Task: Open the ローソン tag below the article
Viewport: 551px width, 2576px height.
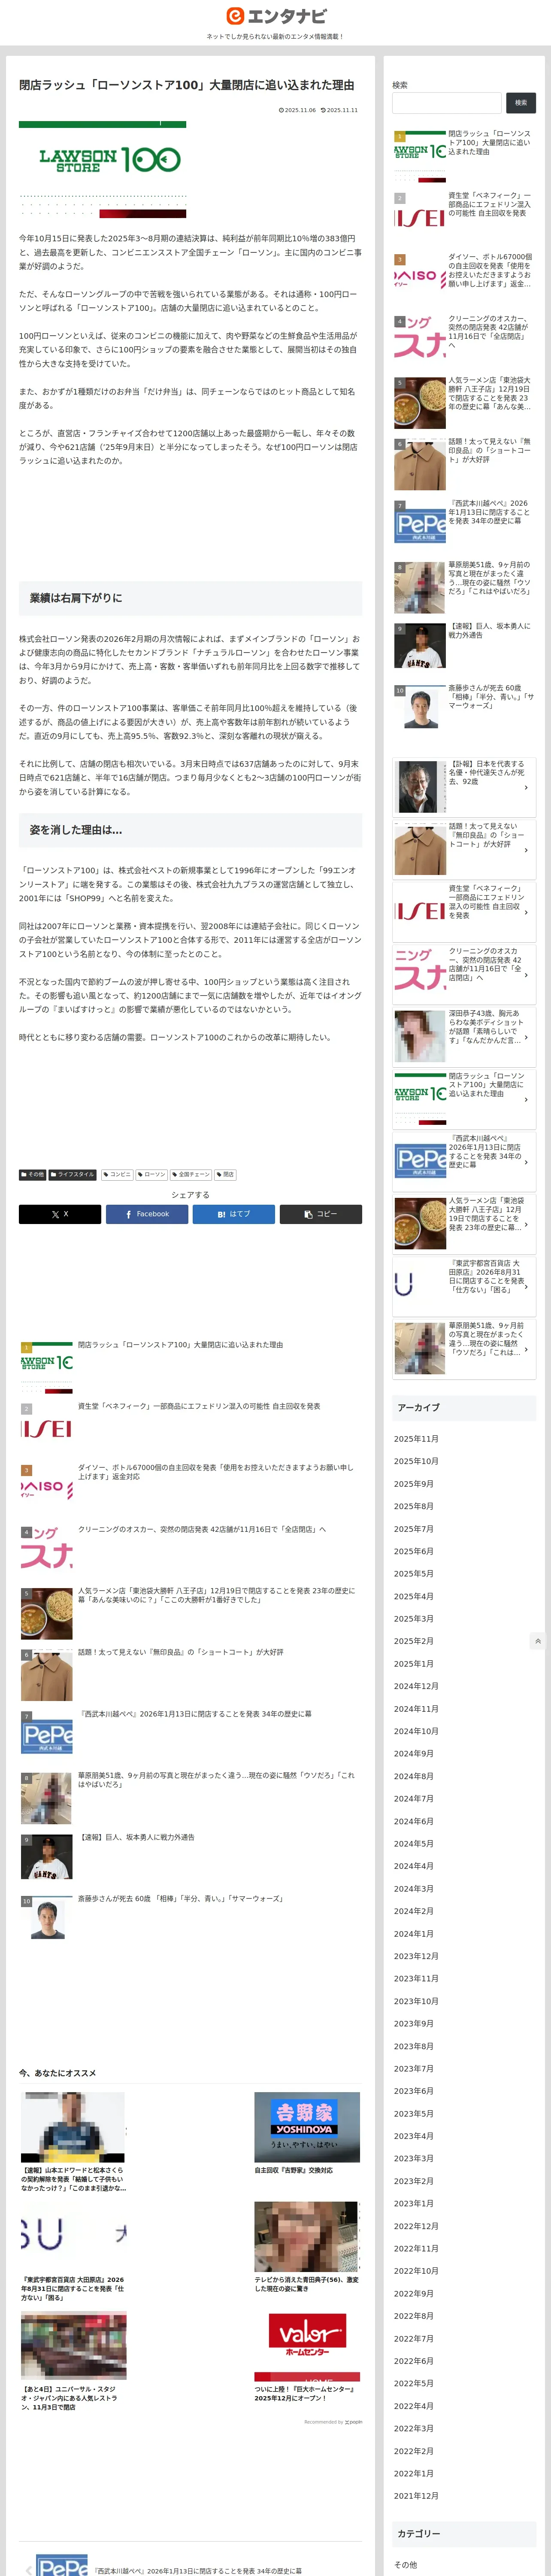Action: click(x=152, y=1175)
